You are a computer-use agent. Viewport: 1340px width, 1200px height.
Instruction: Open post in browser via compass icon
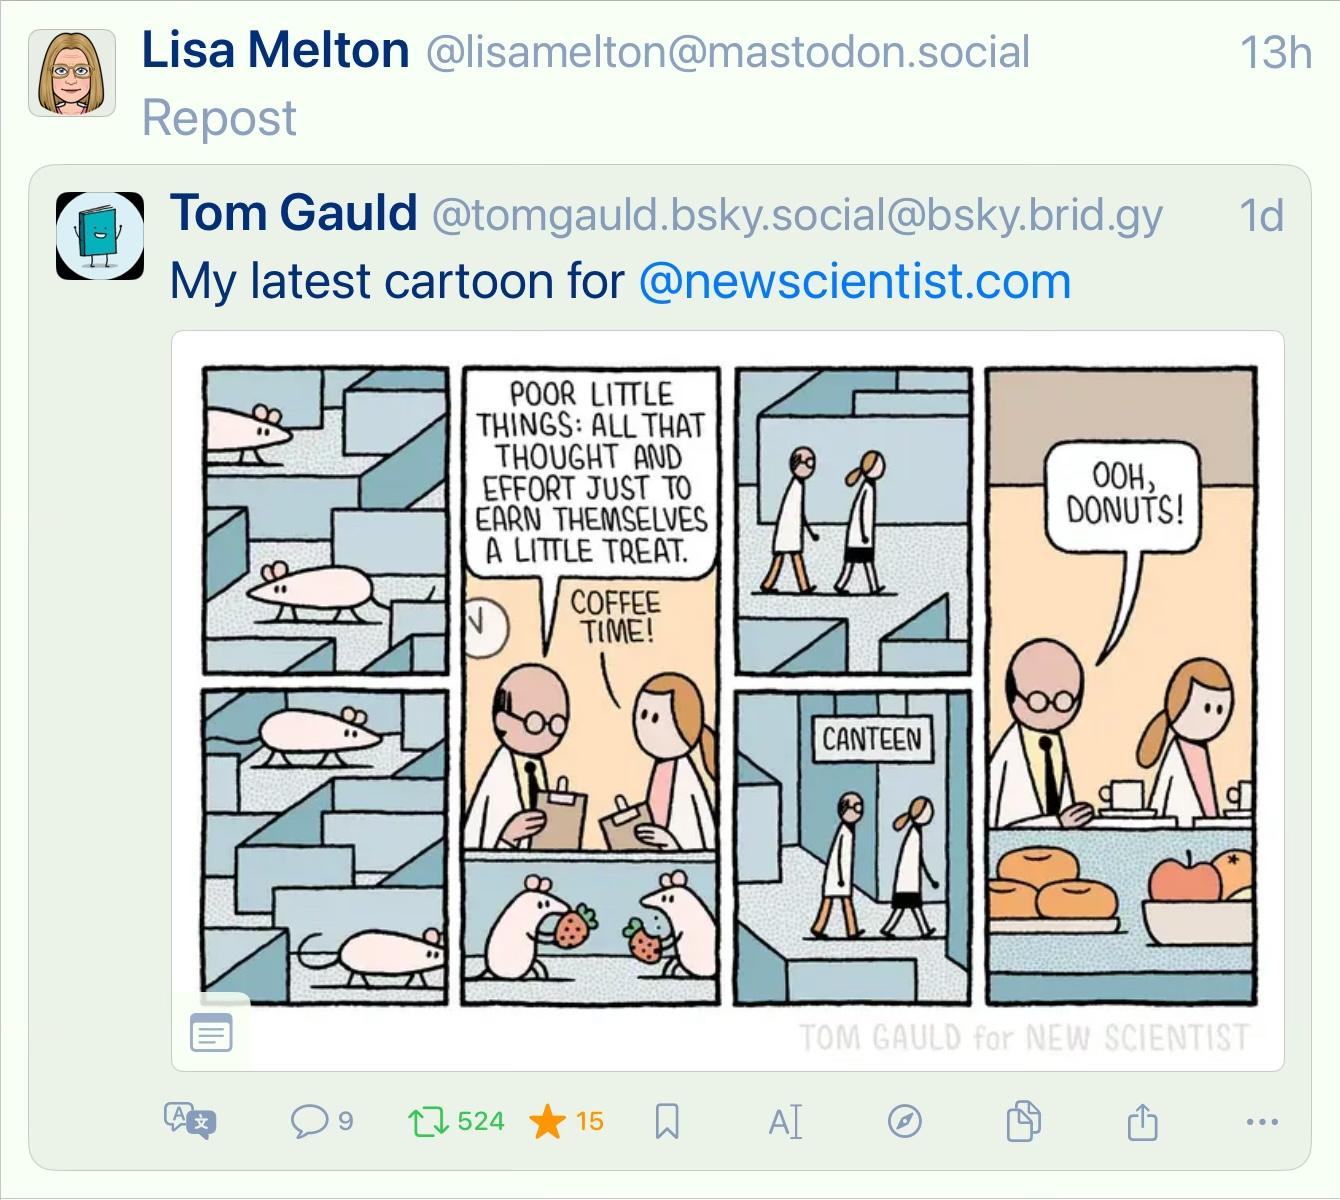[904, 1121]
